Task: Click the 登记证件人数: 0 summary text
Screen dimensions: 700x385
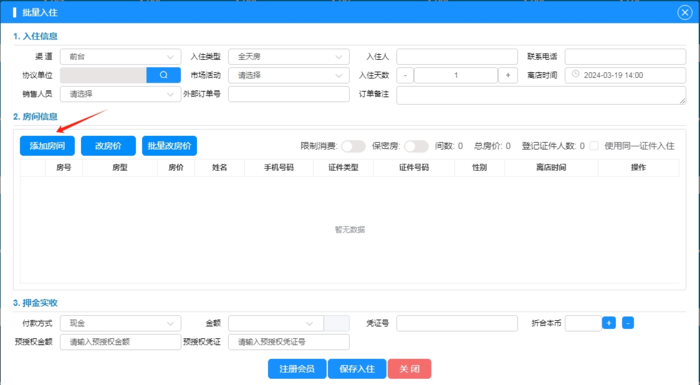Action: coord(553,146)
